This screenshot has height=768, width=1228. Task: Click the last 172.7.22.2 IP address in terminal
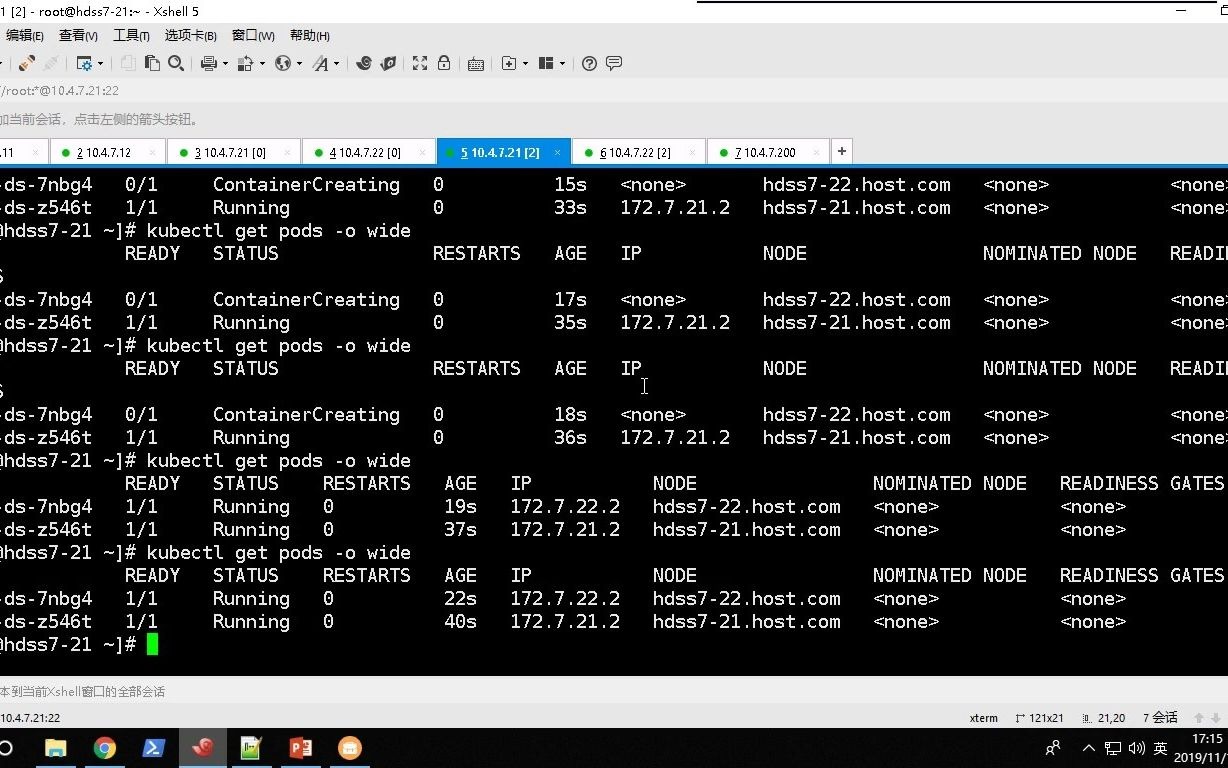565,599
